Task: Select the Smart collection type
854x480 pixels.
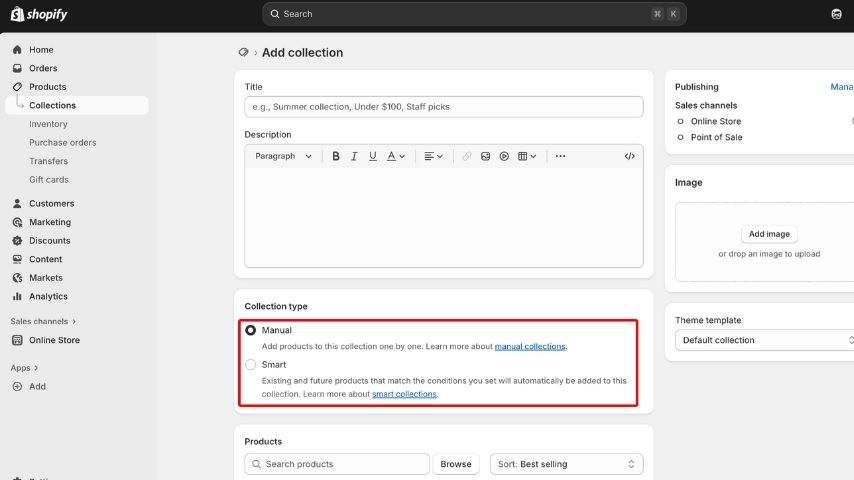Action: [x=251, y=364]
